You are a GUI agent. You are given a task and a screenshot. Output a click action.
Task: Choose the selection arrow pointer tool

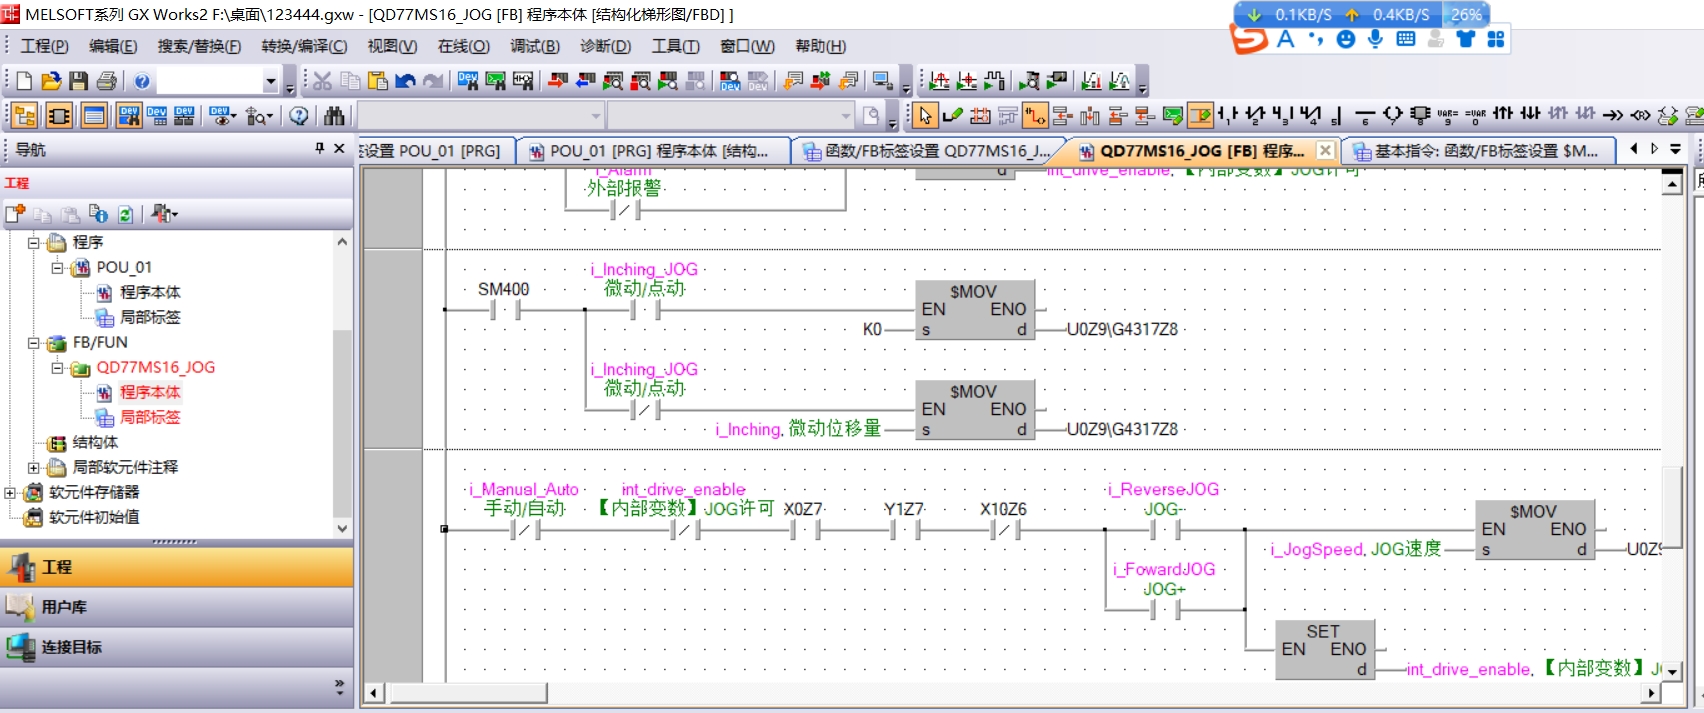coord(925,116)
